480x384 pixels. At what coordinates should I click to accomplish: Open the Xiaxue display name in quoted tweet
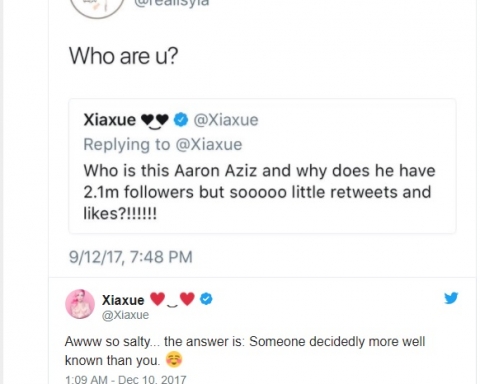tap(110, 120)
